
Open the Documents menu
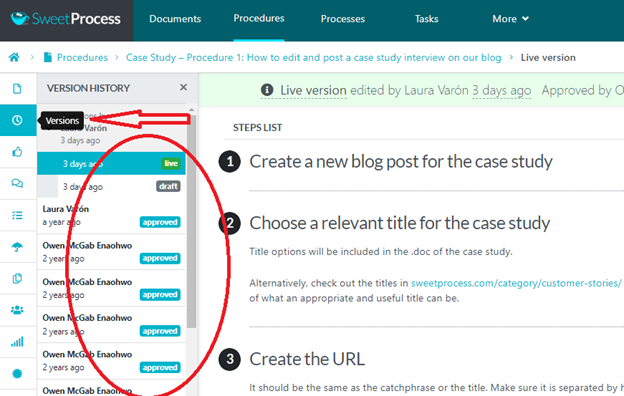[175, 19]
